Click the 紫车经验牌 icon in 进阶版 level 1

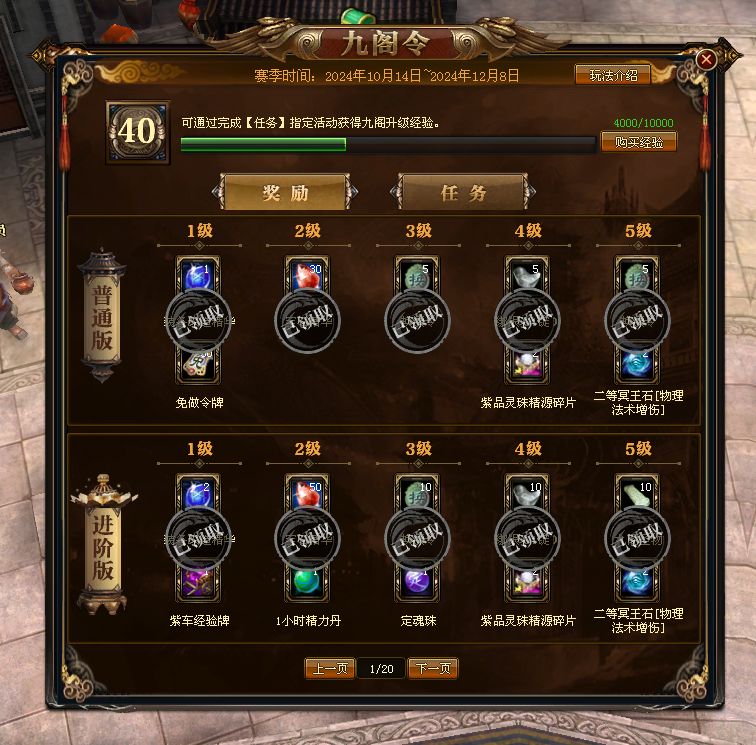coord(198,583)
